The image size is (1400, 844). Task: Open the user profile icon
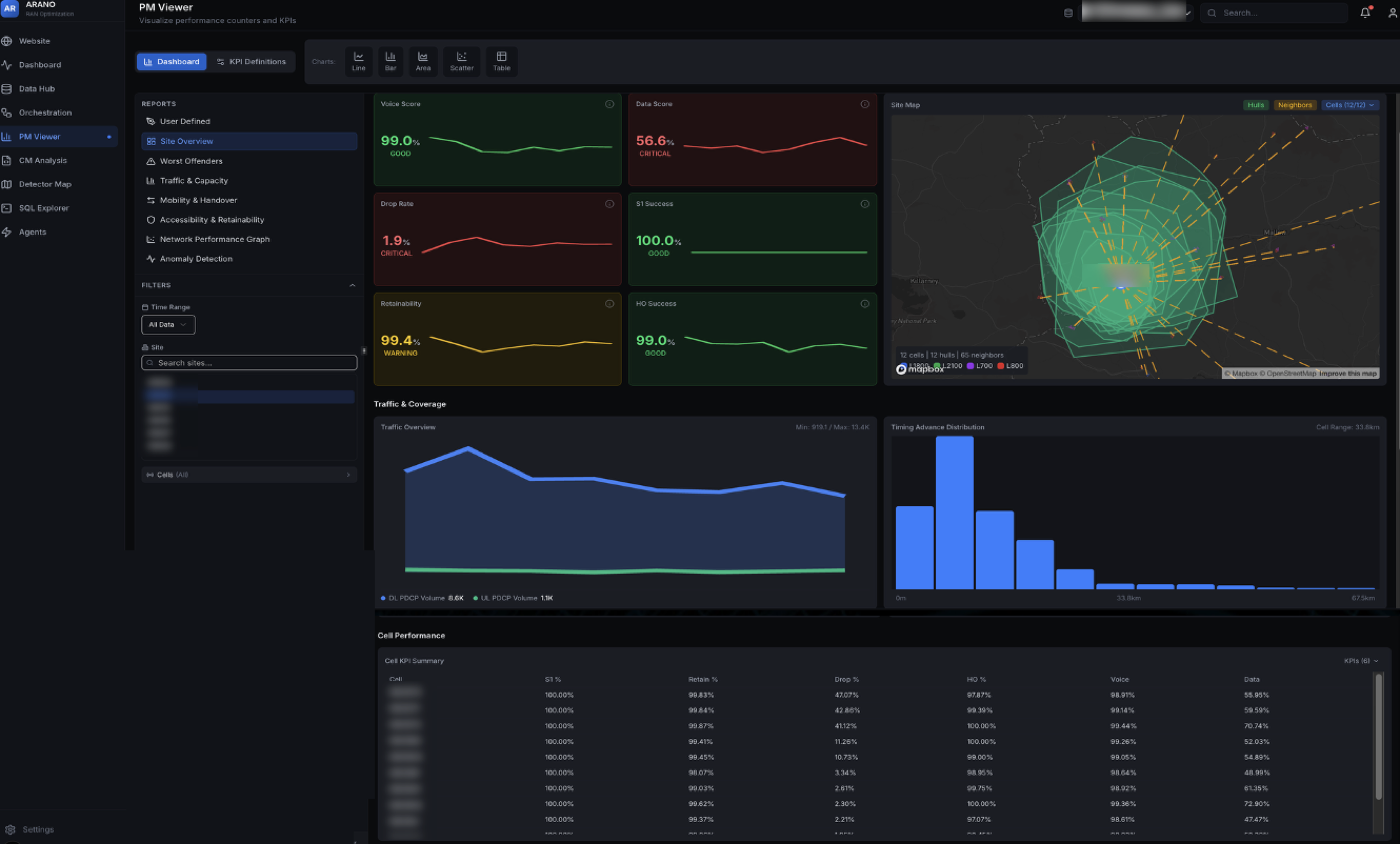(1390, 13)
